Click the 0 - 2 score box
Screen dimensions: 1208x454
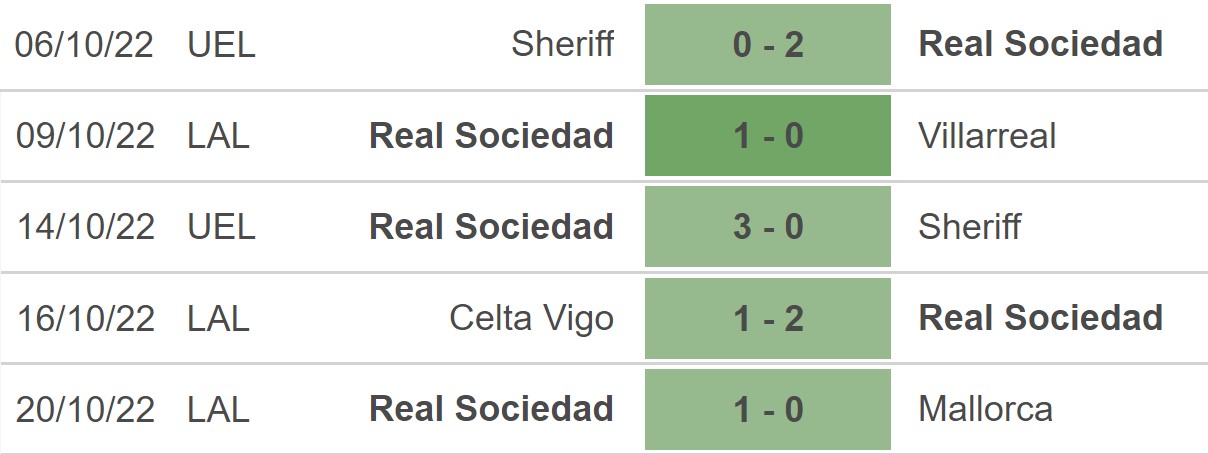pos(767,44)
